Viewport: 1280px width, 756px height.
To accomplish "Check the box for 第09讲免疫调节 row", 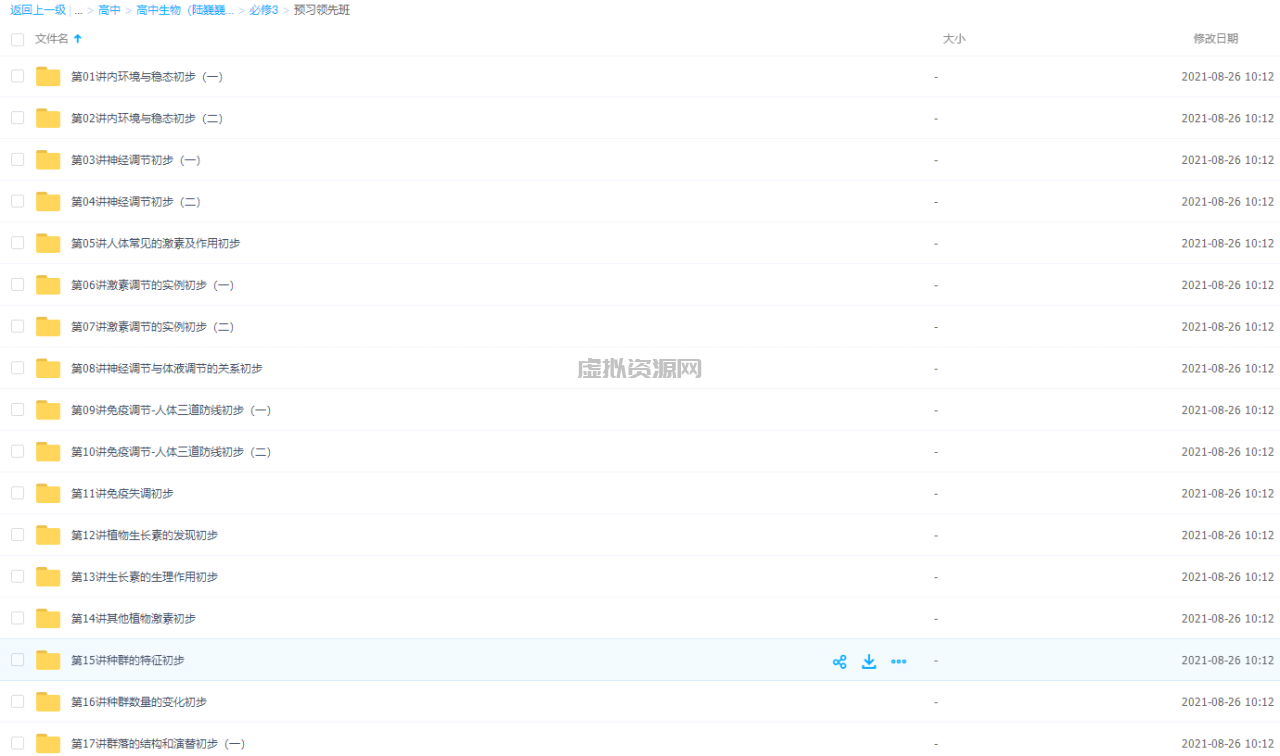I will pyautogui.click(x=17, y=409).
